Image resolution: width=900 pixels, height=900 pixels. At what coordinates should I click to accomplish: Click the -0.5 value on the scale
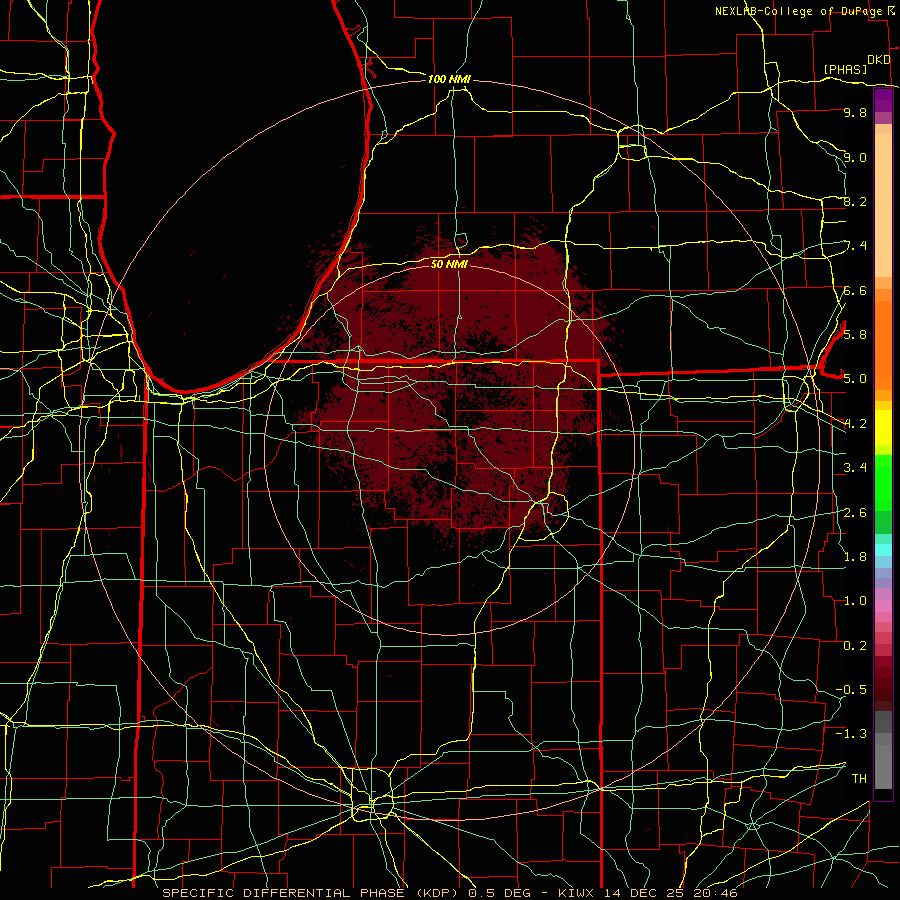[x=851, y=689]
